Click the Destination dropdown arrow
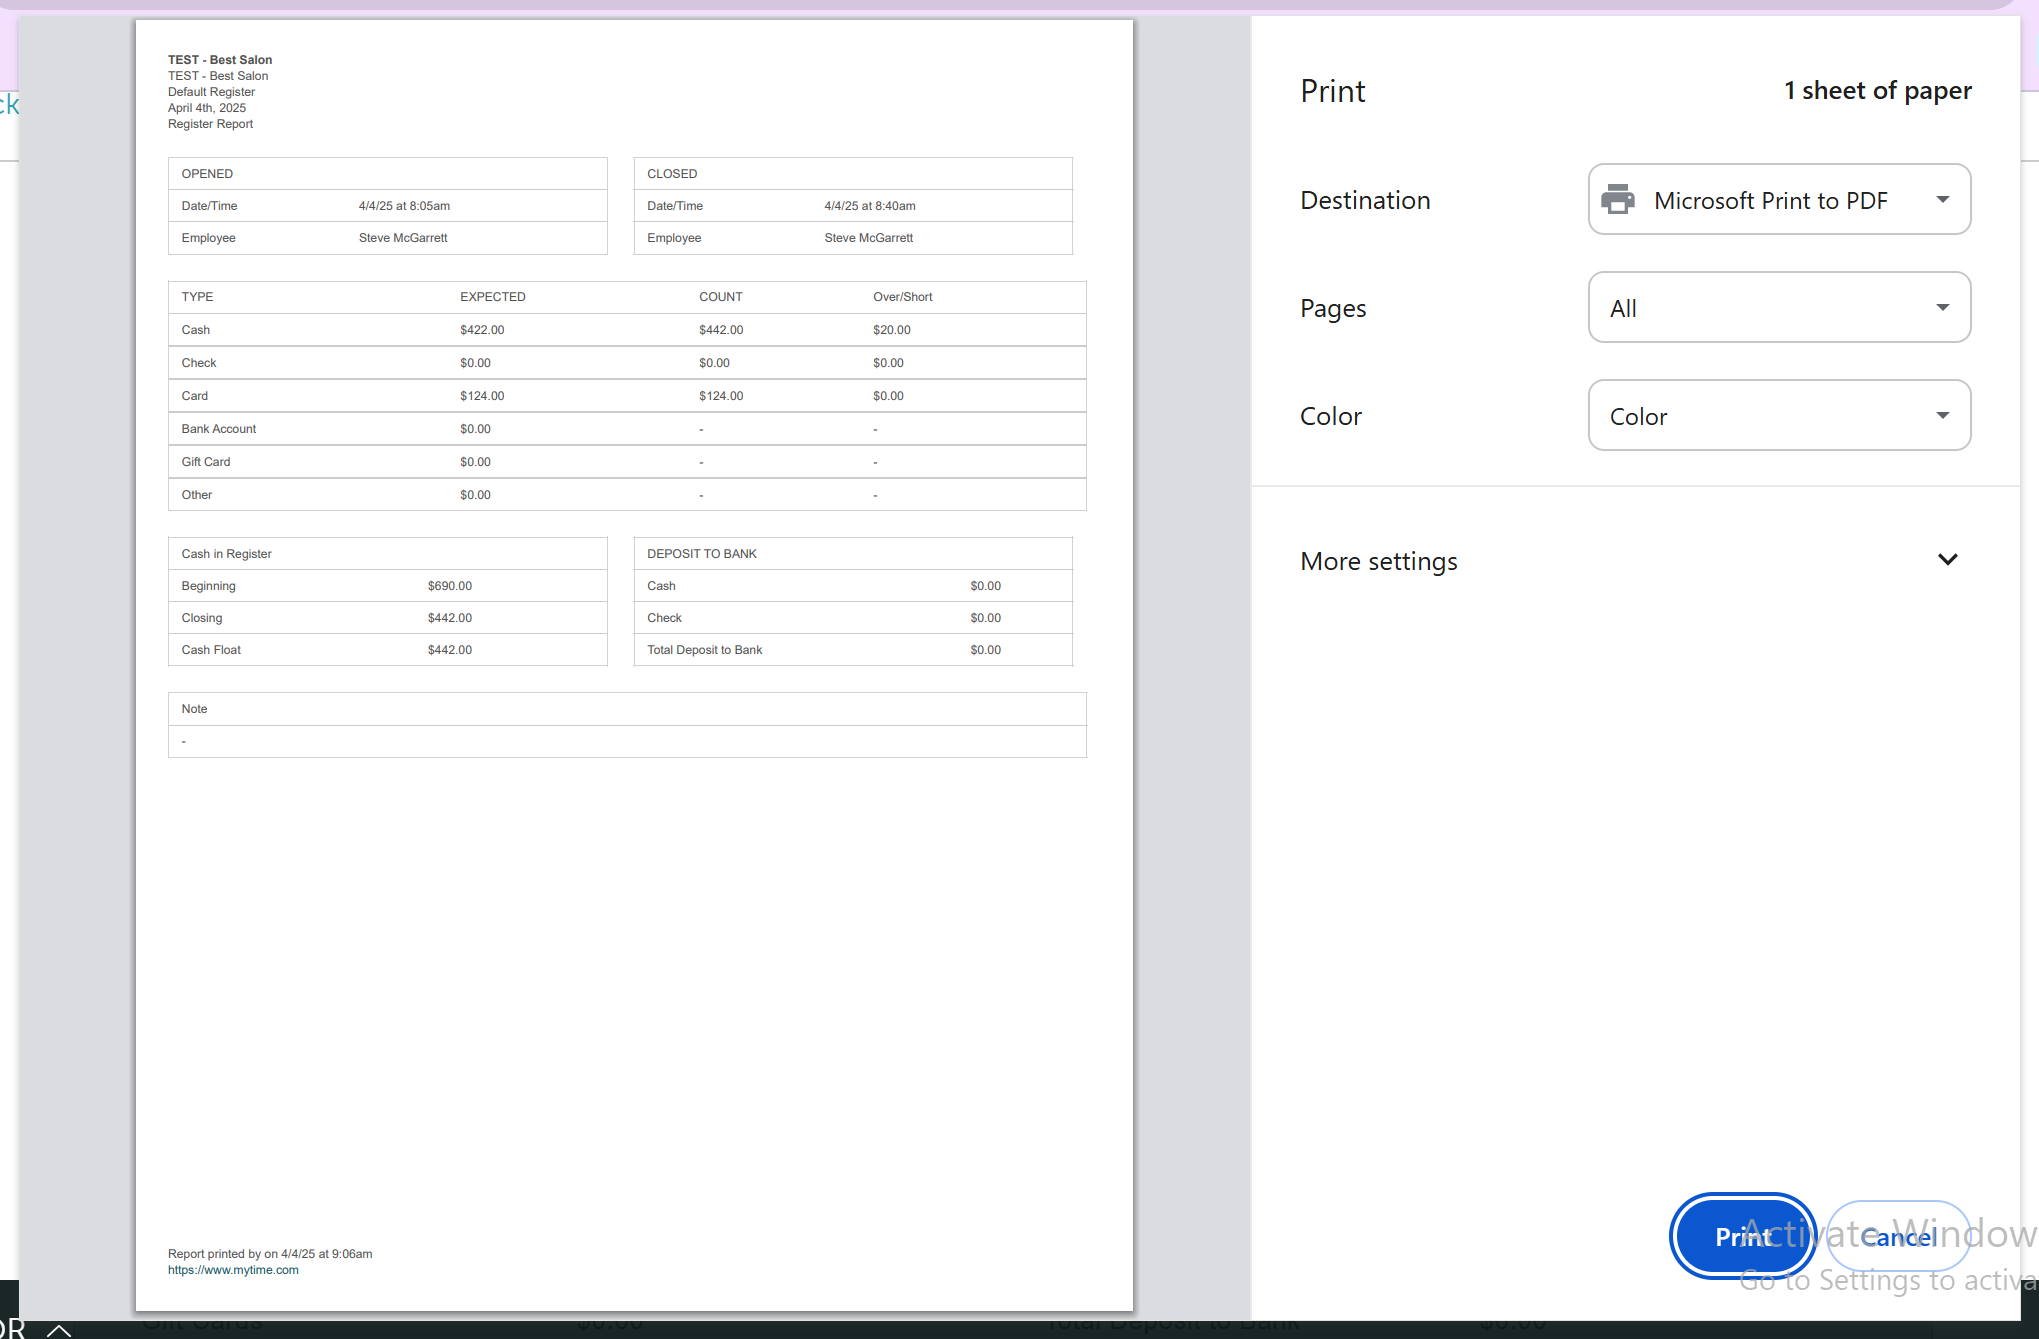Screen dimensions: 2039x1339 pyautogui.click(x=1942, y=200)
